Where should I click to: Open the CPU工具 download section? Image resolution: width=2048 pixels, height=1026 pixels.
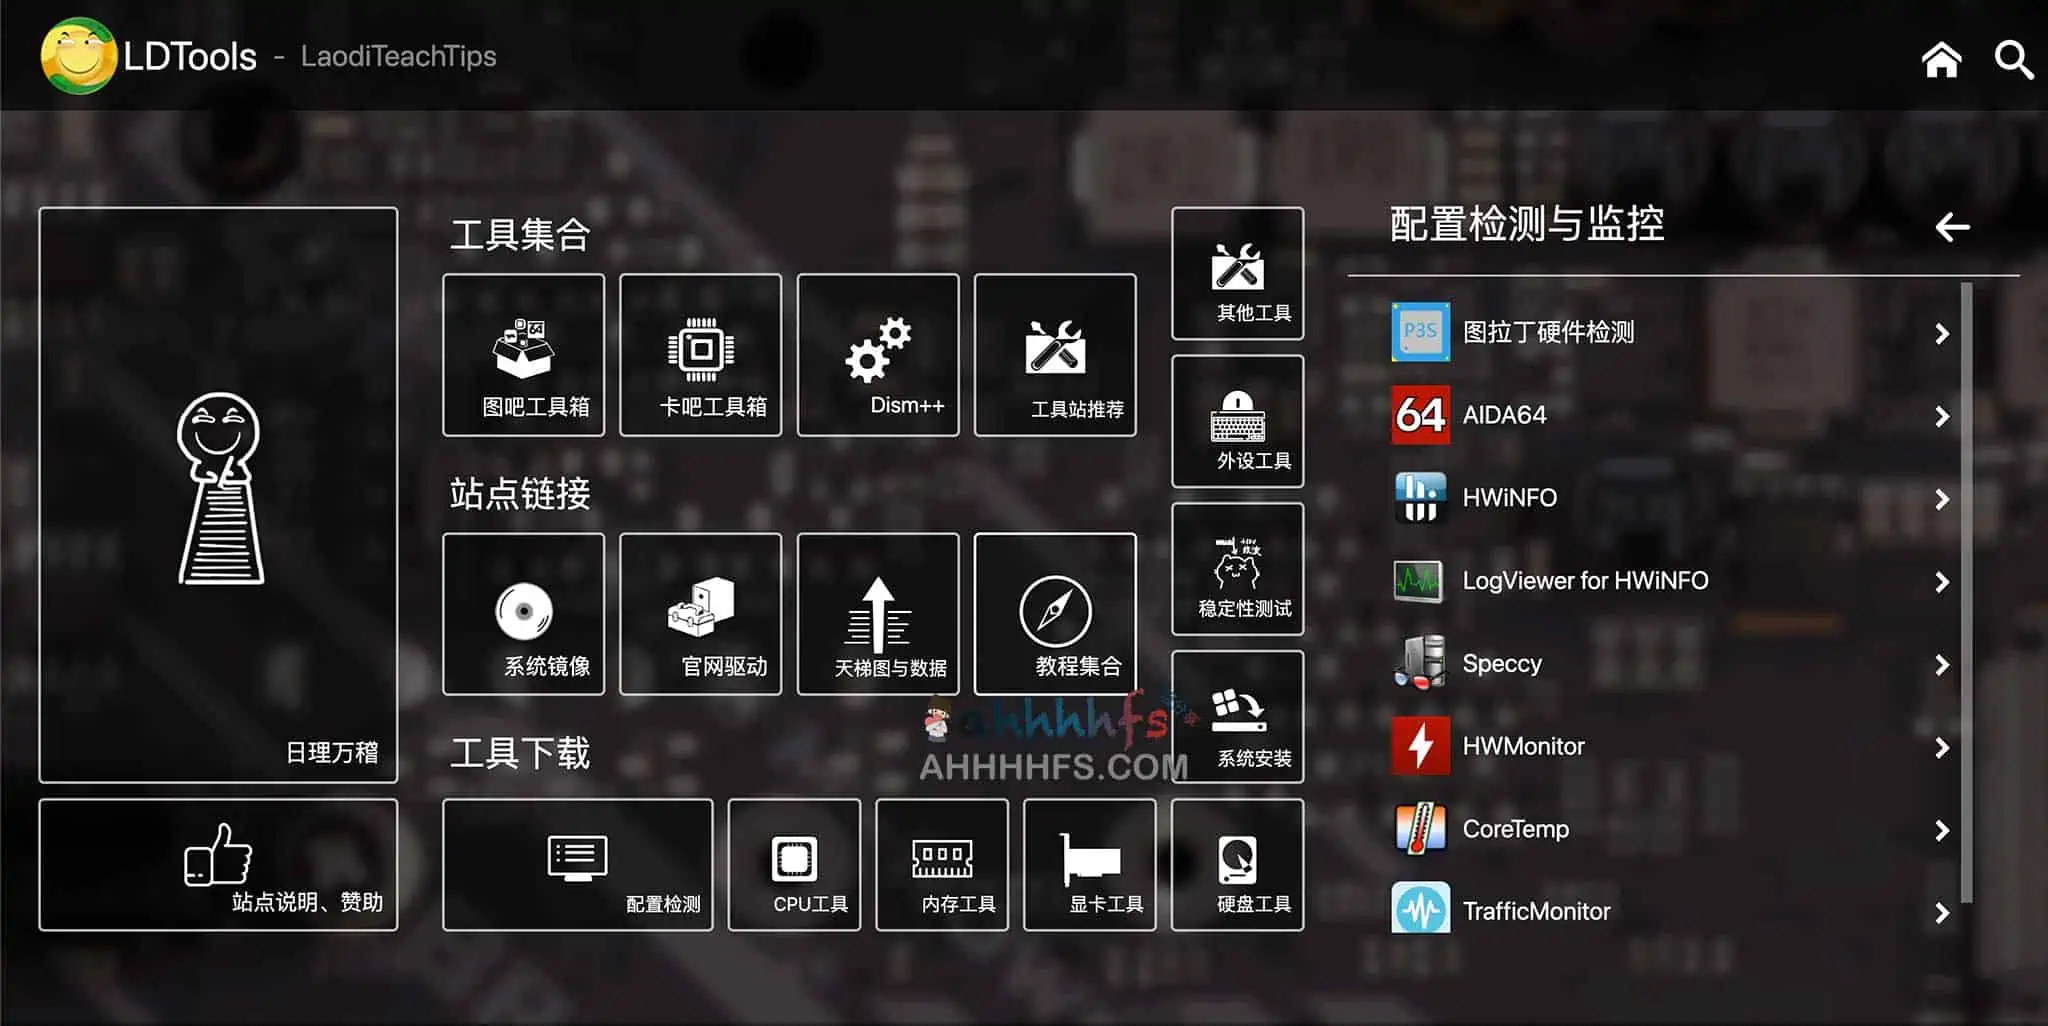pyautogui.click(x=794, y=865)
